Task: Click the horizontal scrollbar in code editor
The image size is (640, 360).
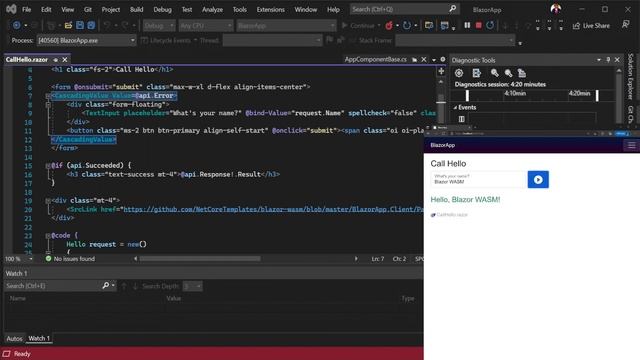Action: (x=200, y=259)
